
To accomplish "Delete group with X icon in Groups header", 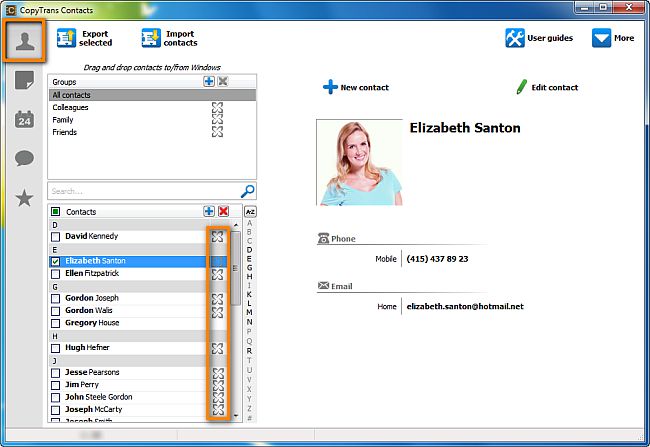I will [x=223, y=81].
